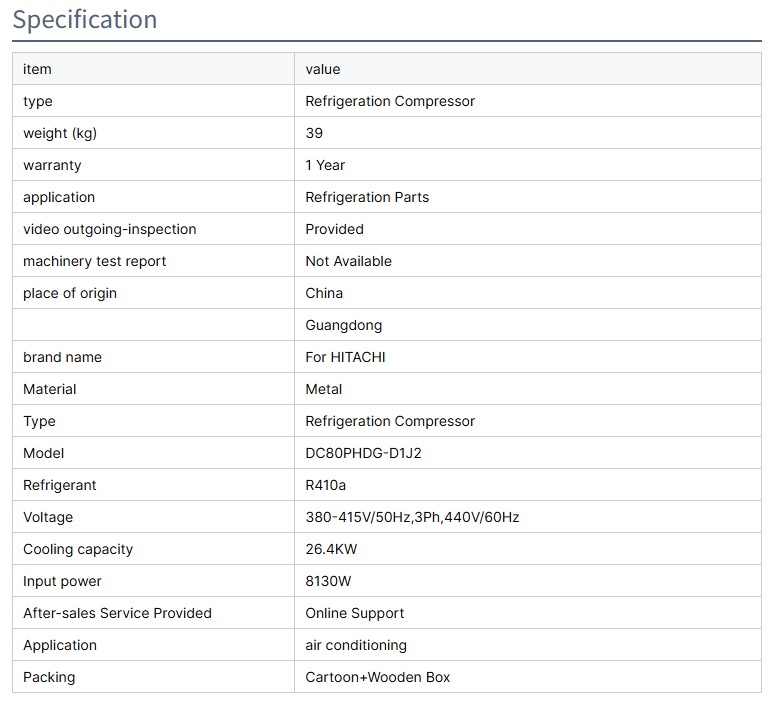Select the weight value 39

point(314,133)
